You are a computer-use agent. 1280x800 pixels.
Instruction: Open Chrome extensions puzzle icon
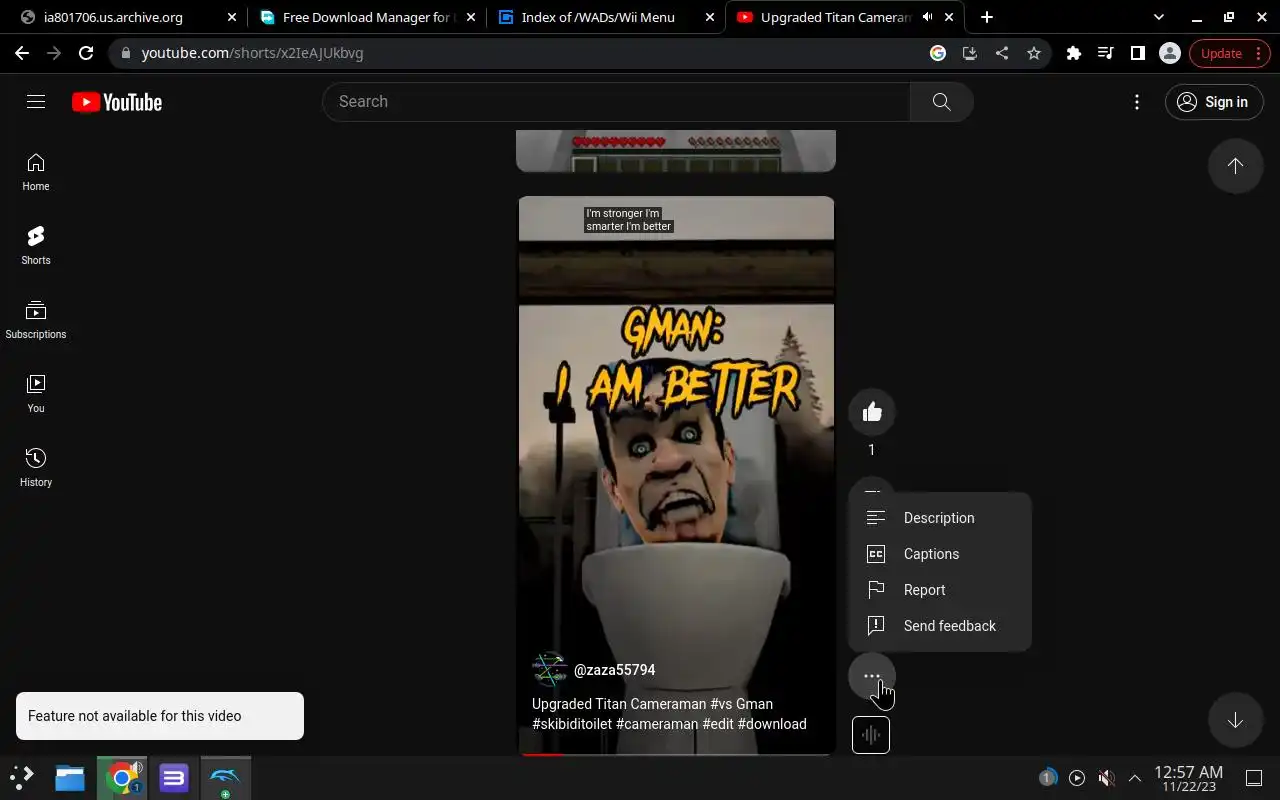1074,53
